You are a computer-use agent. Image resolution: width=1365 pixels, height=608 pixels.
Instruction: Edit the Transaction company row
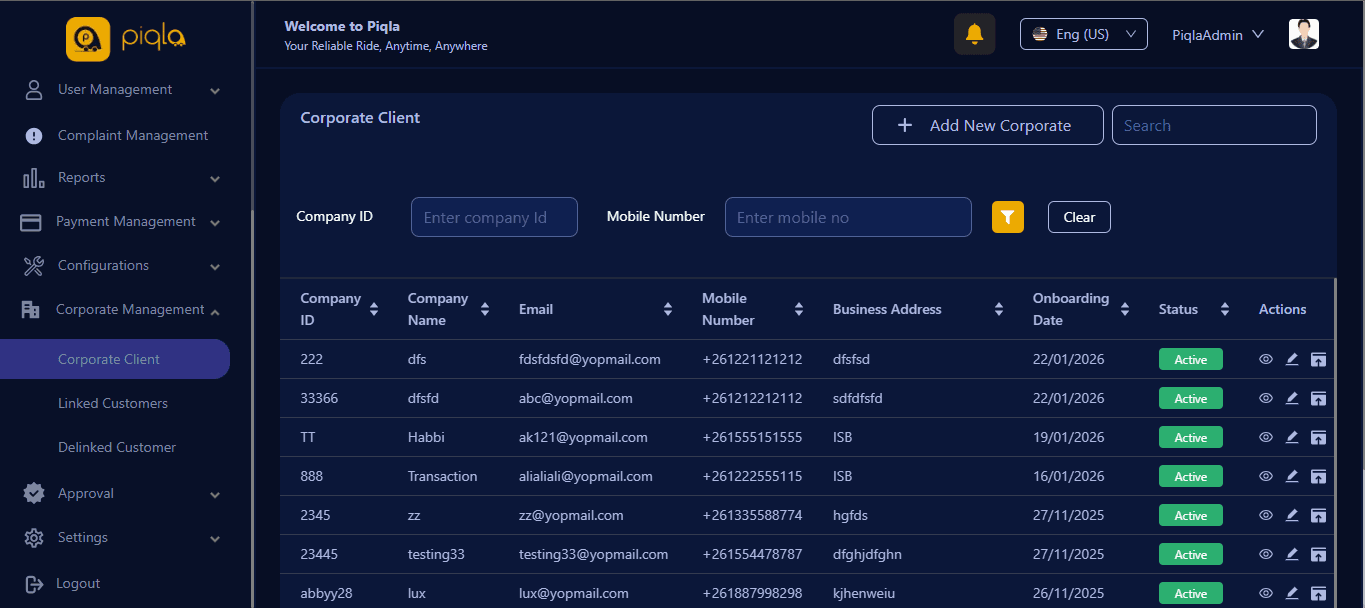coord(1292,476)
